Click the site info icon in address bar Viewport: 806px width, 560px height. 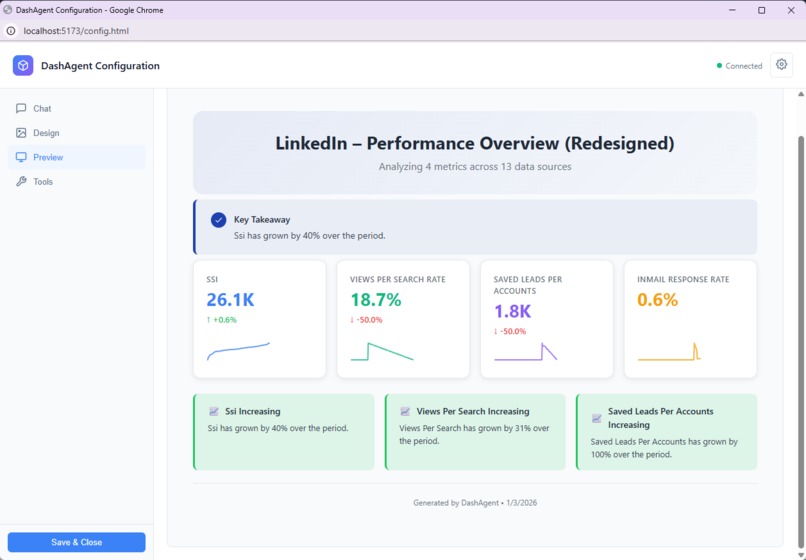point(11,31)
